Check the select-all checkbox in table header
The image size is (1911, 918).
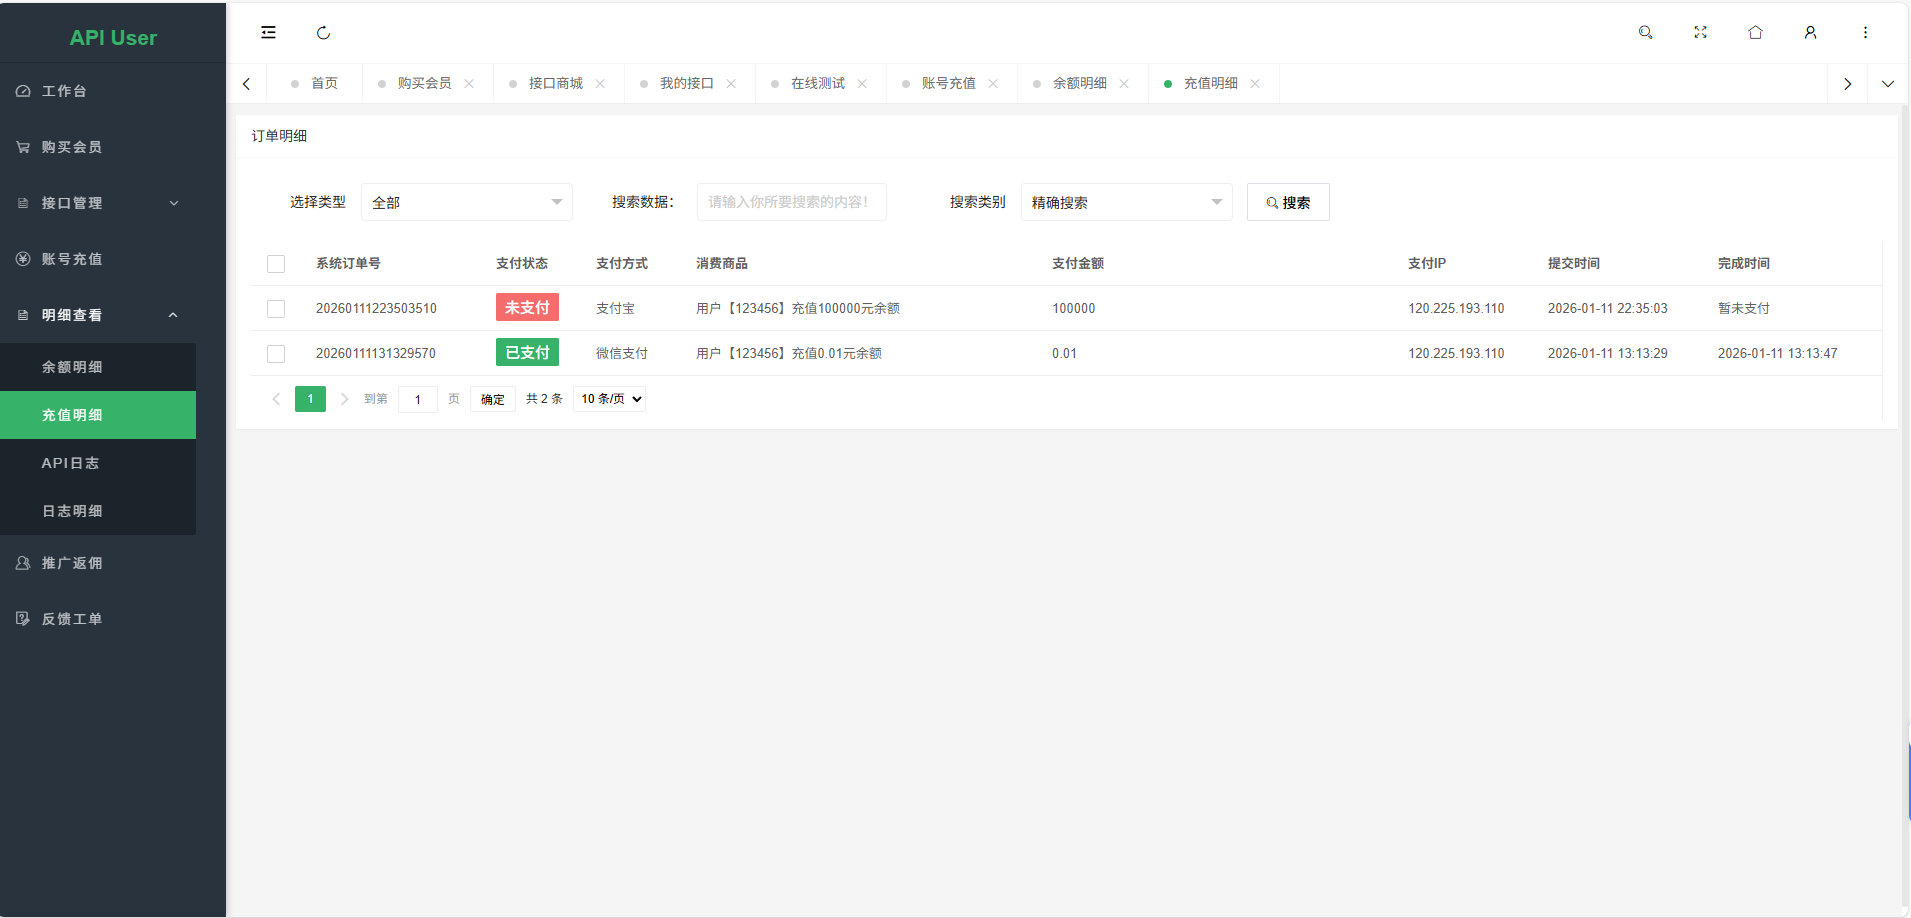(276, 263)
